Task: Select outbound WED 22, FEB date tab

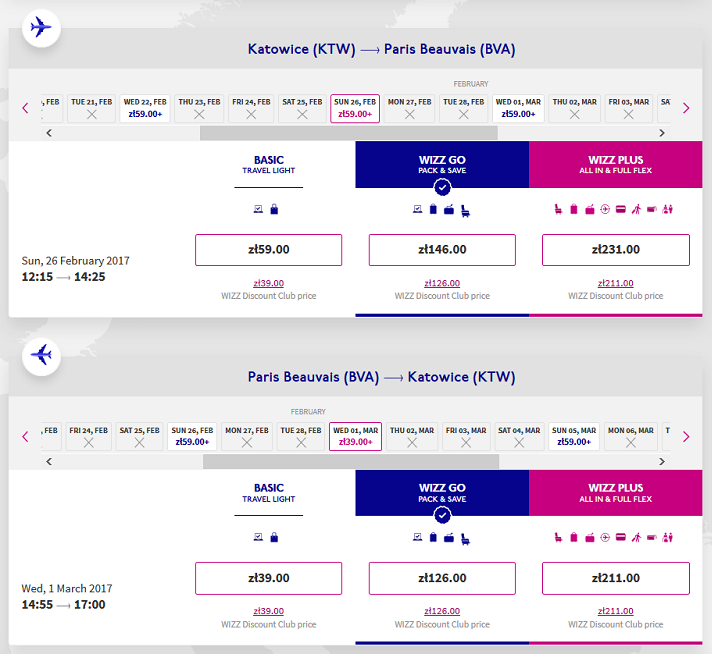Action: click(145, 108)
